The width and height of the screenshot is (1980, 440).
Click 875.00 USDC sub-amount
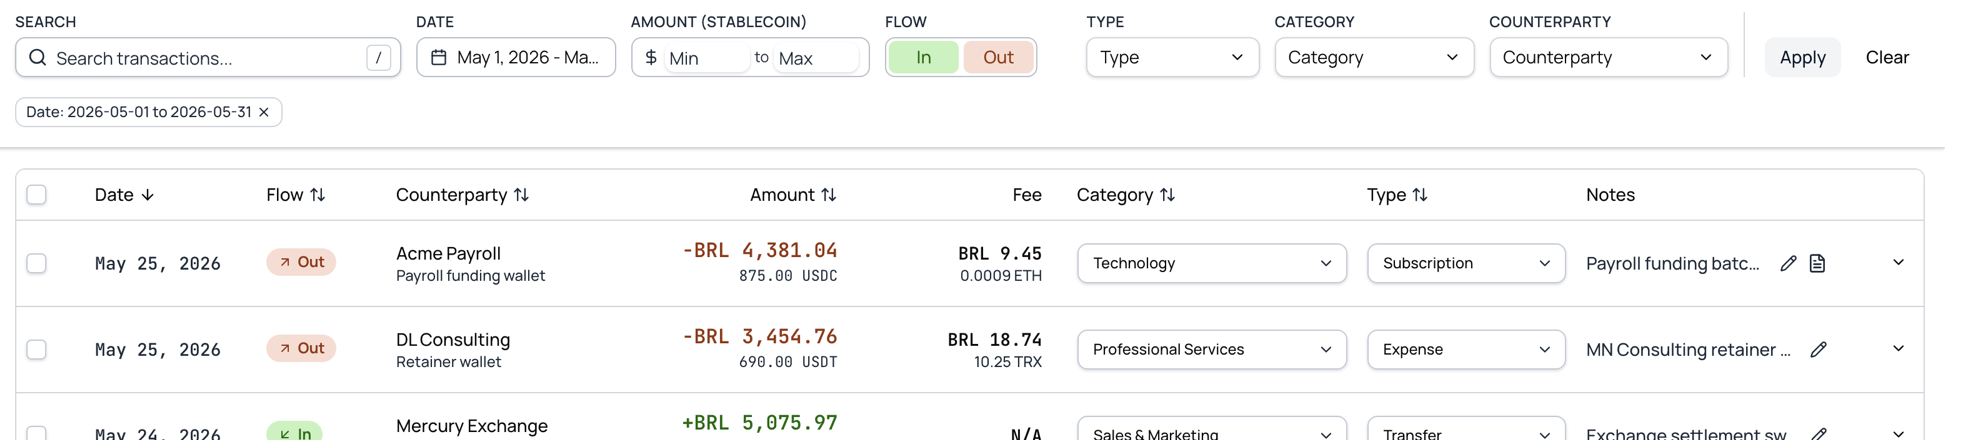(x=788, y=276)
